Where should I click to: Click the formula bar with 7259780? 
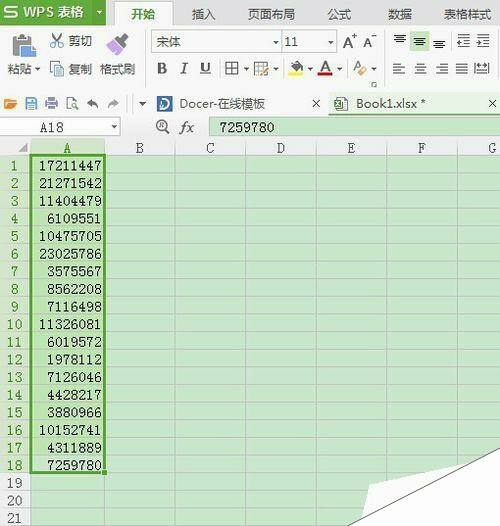point(354,127)
